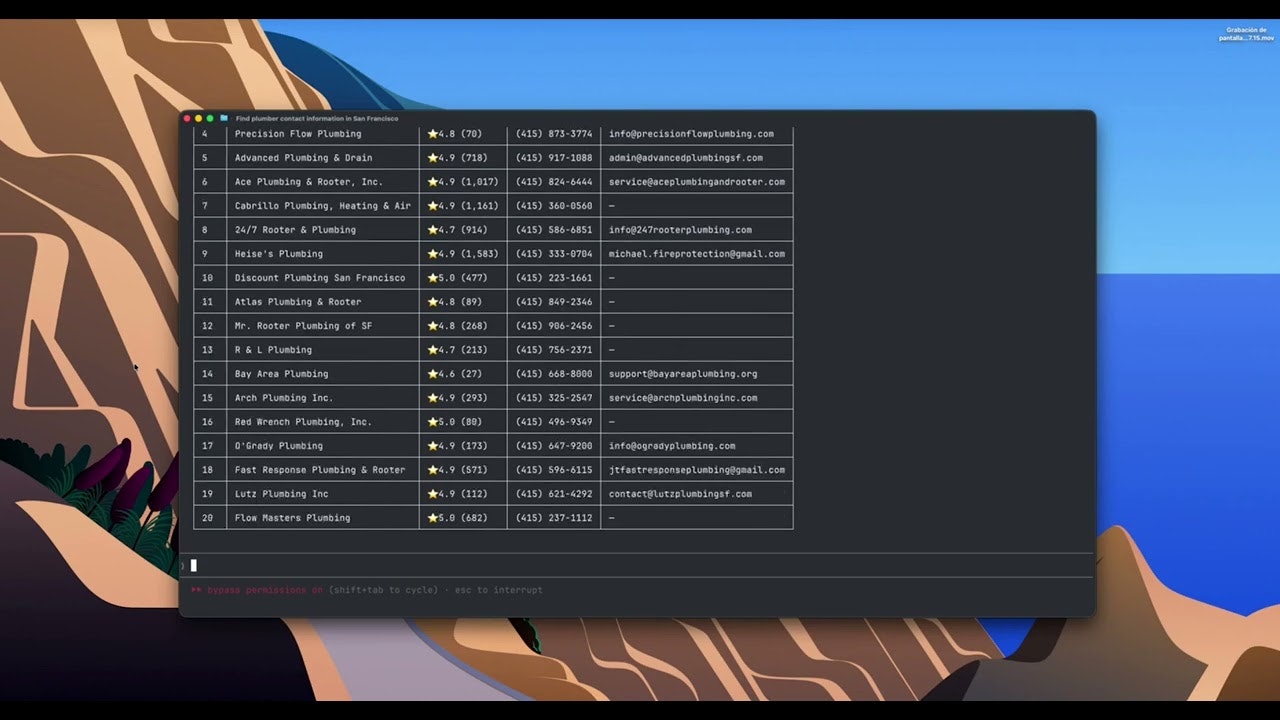Click phone number (415) 237-1112
The width and height of the screenshot is (1280, 720).
point(554,518)
